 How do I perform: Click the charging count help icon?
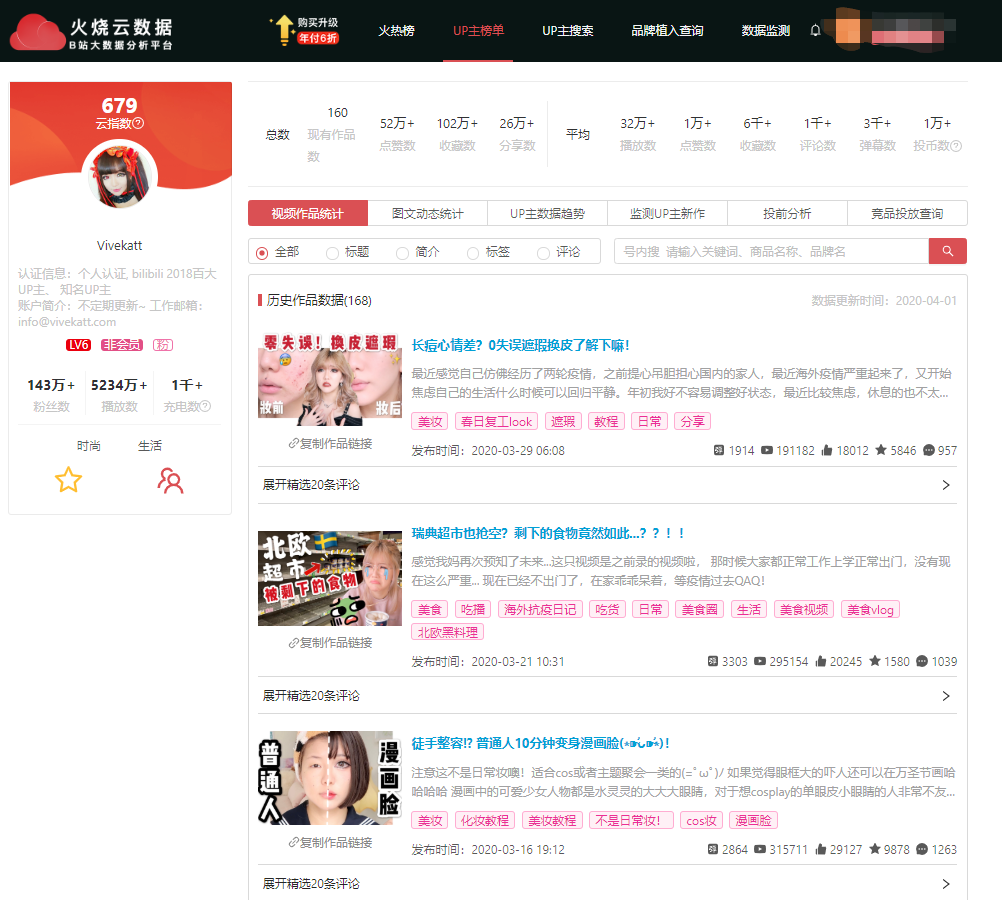click(x=205, y=407)
